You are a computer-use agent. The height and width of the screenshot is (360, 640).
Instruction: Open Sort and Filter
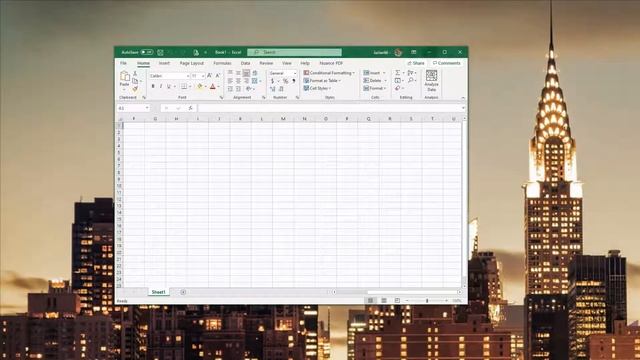click(410, 73)
